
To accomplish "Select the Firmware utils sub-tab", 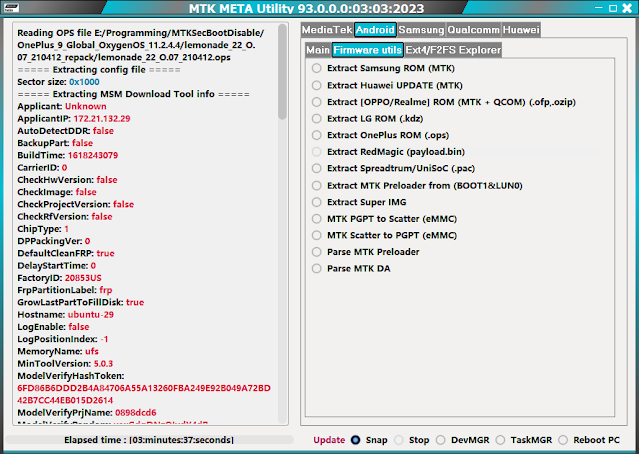I will [x=368, y=50].
